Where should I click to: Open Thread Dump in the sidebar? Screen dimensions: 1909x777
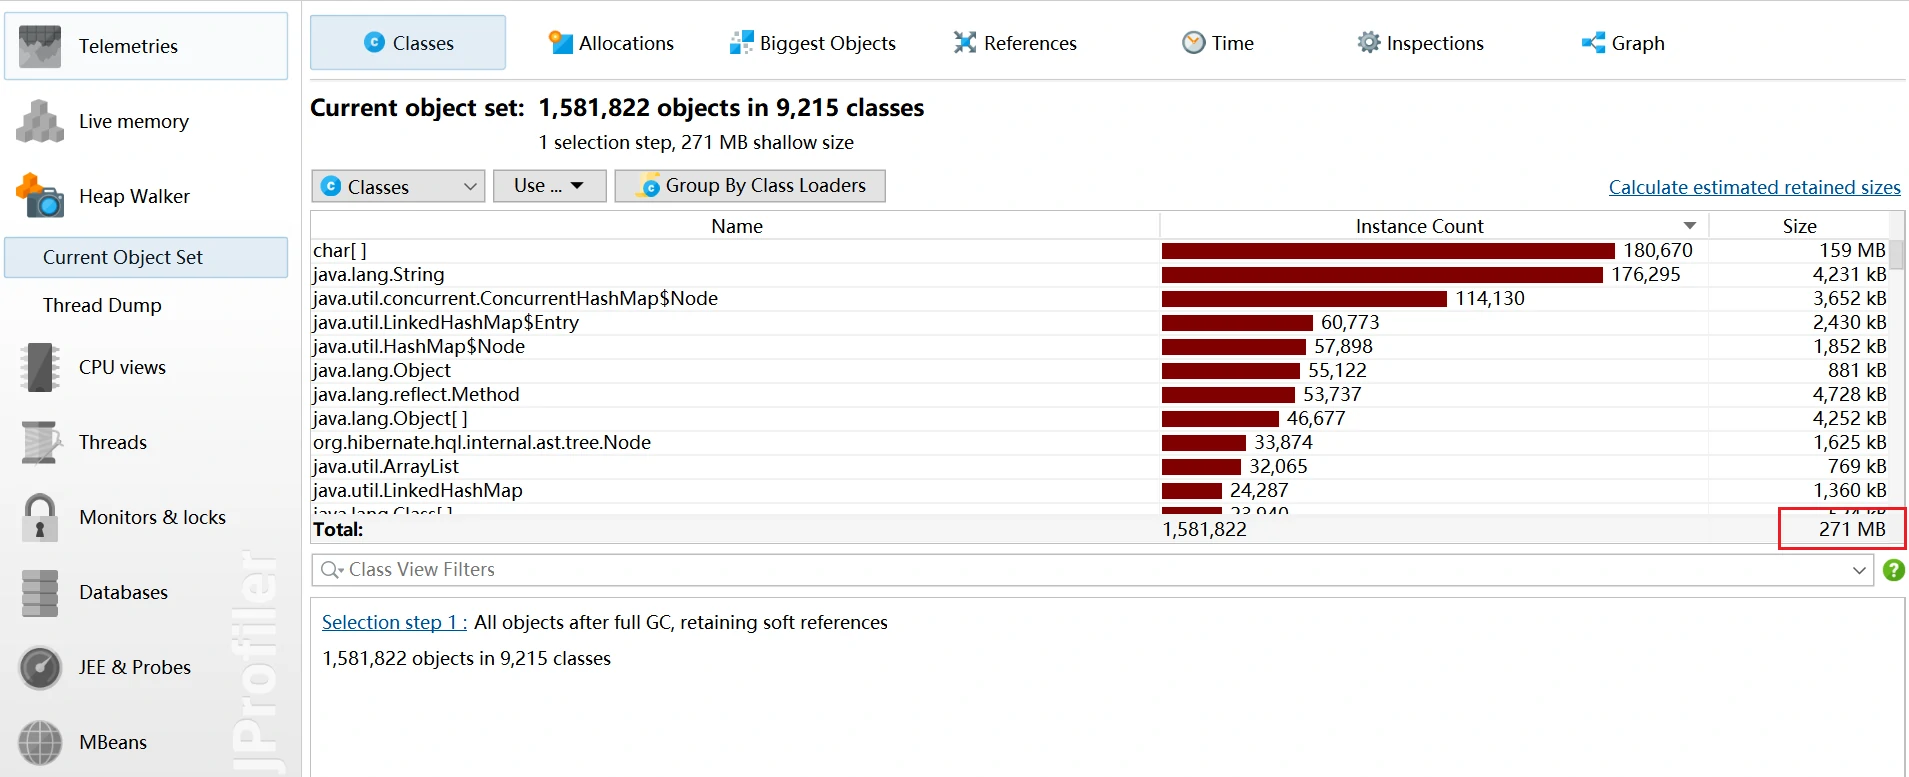[102, 305]
